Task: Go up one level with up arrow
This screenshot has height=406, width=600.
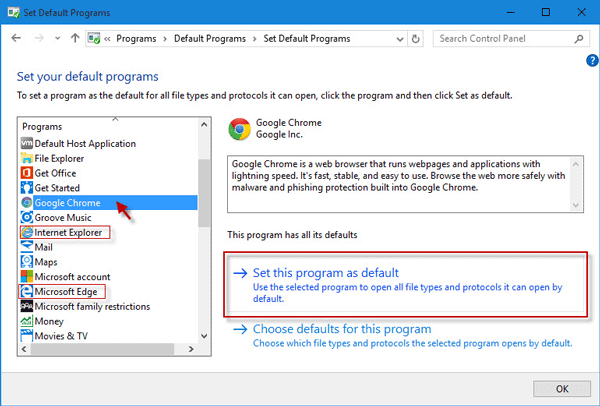Action: pos(75,38)
